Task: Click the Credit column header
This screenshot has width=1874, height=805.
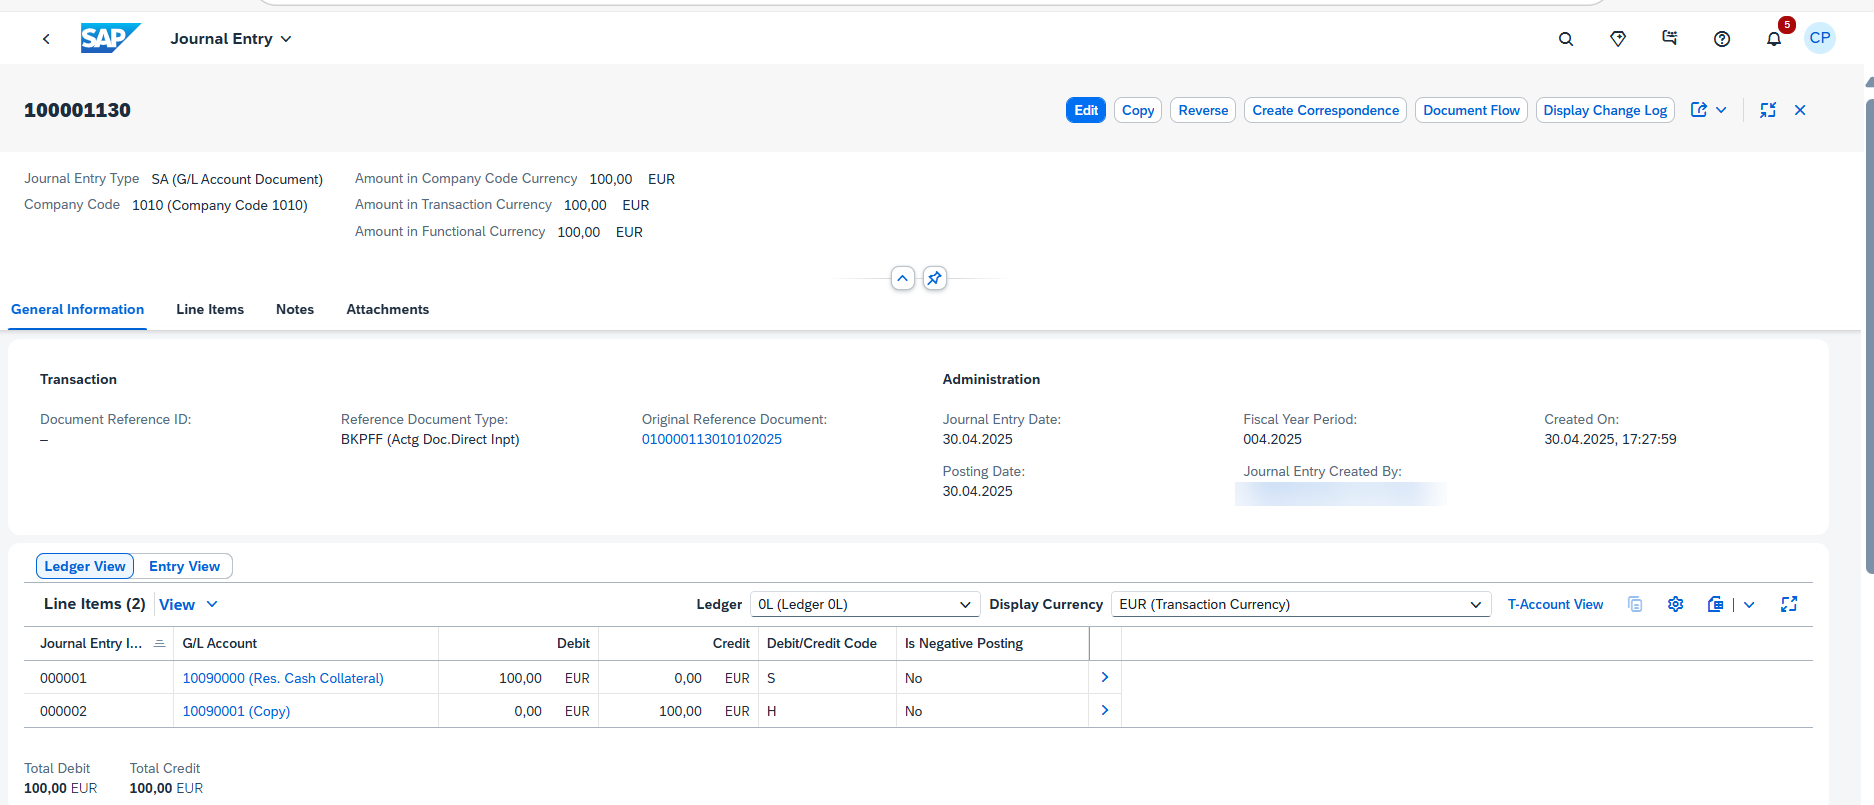Action: click(678, 643)
